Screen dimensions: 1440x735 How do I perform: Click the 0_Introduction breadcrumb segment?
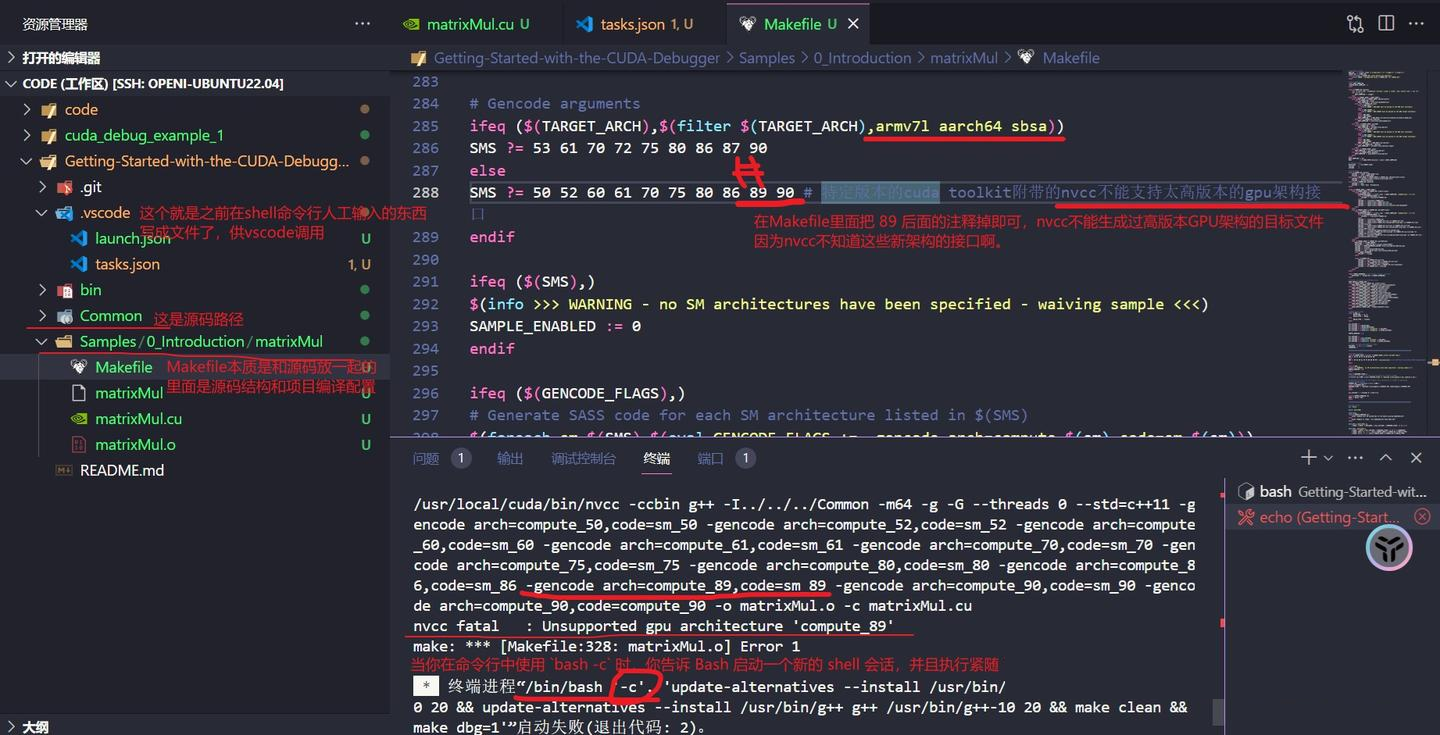(862, 58)
